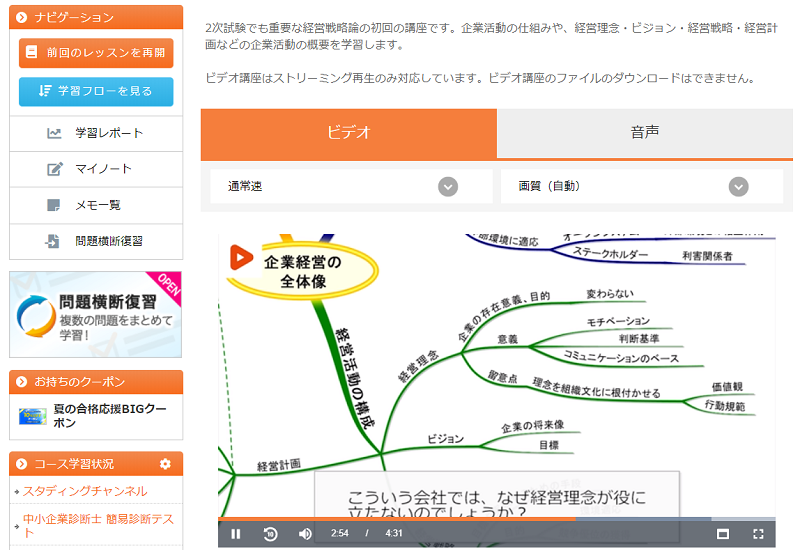Toggle theater mode in video player
This screenshot has height=550, width=800.
722,534
